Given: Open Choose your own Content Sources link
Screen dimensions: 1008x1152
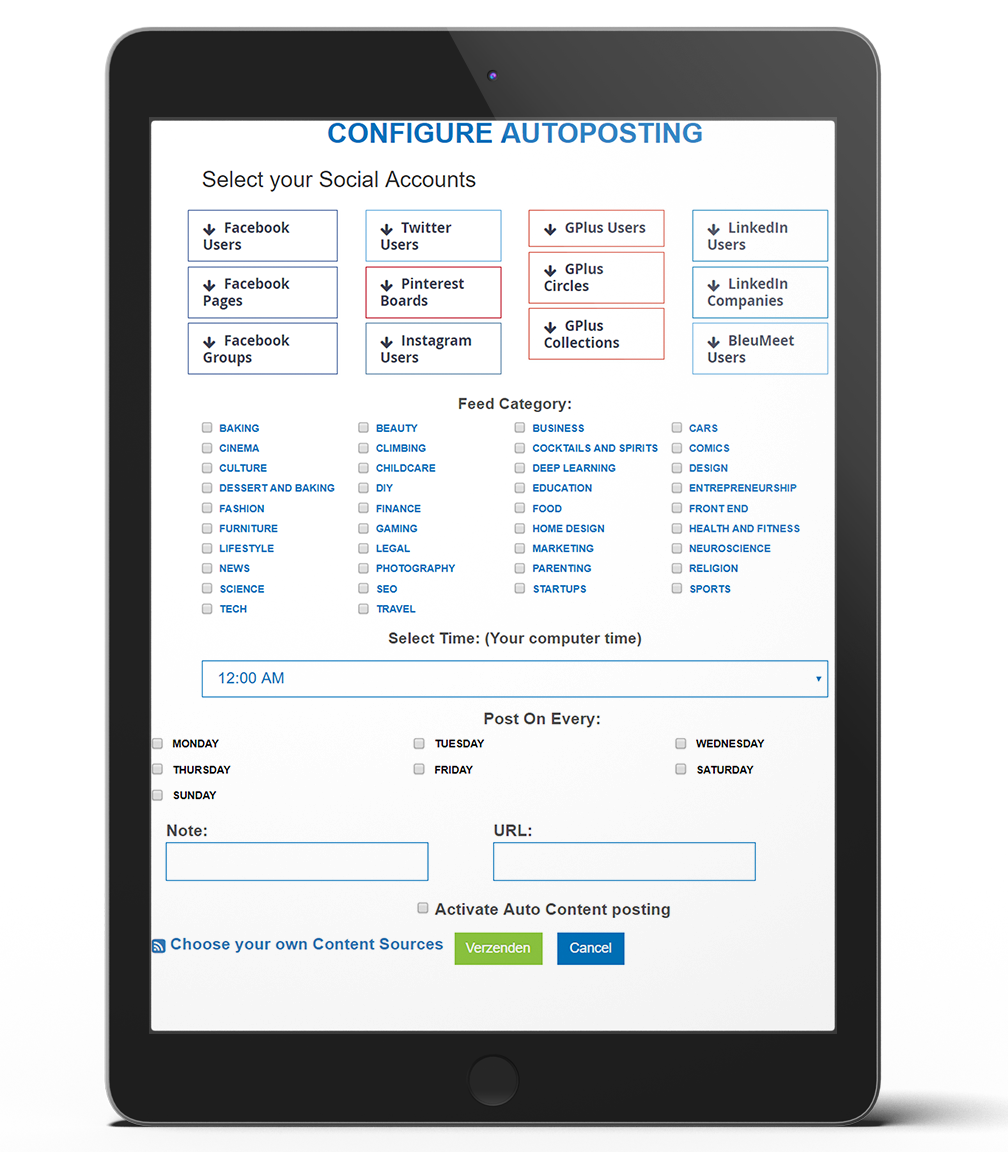Looking at the screenshot, I should click(x=306, y=944).
